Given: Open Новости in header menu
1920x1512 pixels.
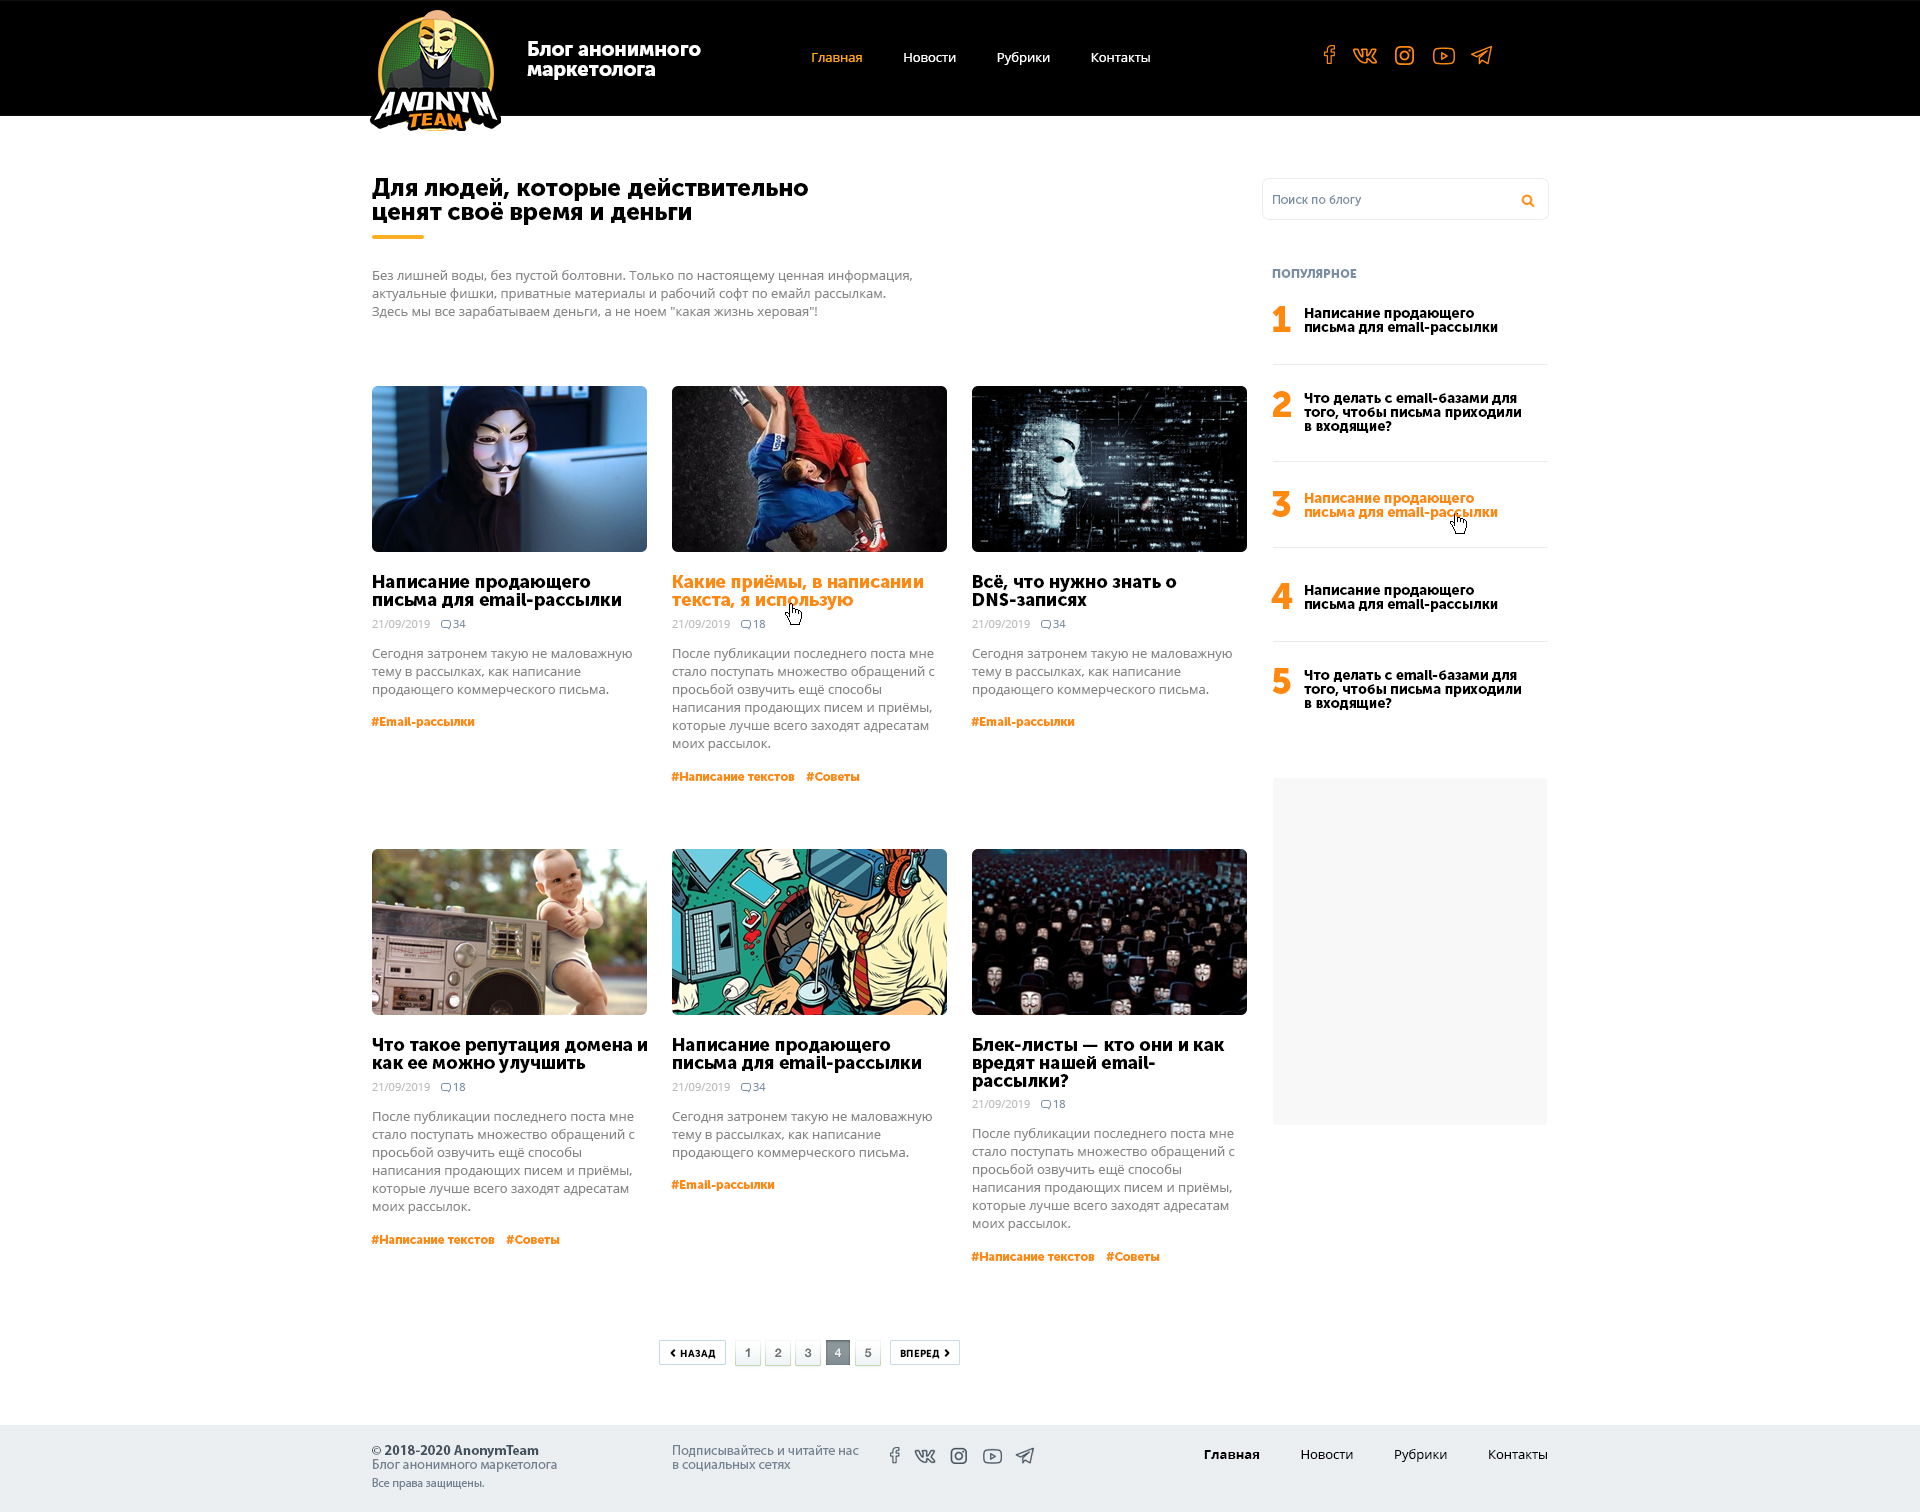Looking at the screenshot, I should (x=929, y=58).
